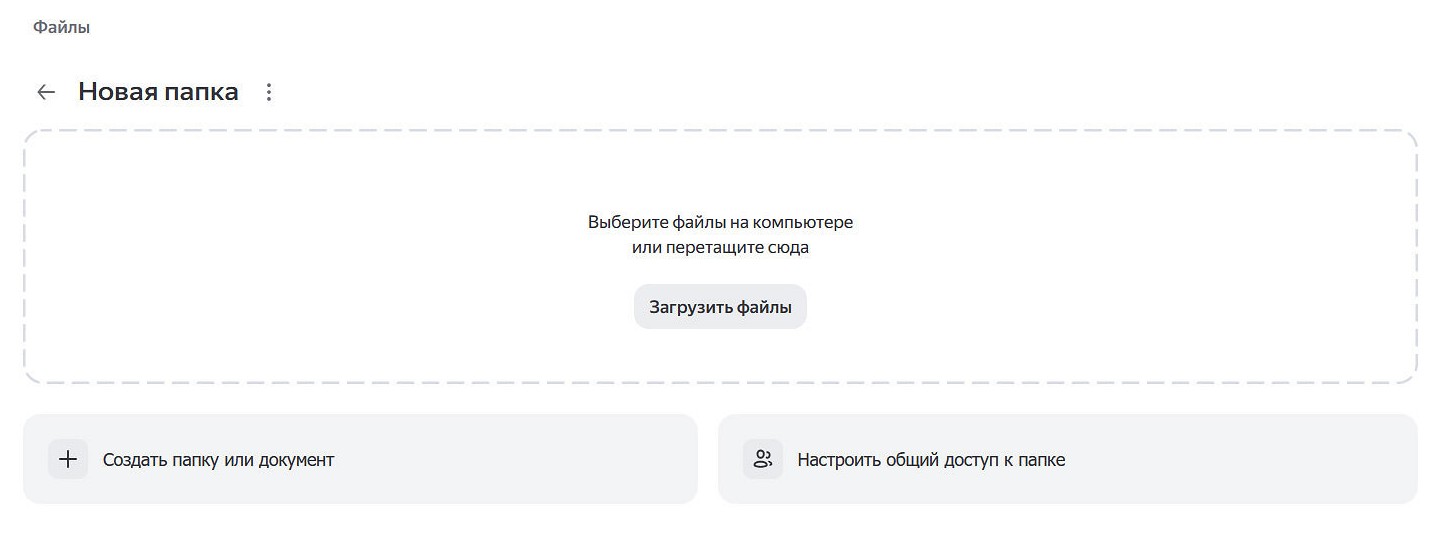This screenshot has width=1432, height=534.
Task: Click the word документ in the create card
Action: tap(296, 460)
